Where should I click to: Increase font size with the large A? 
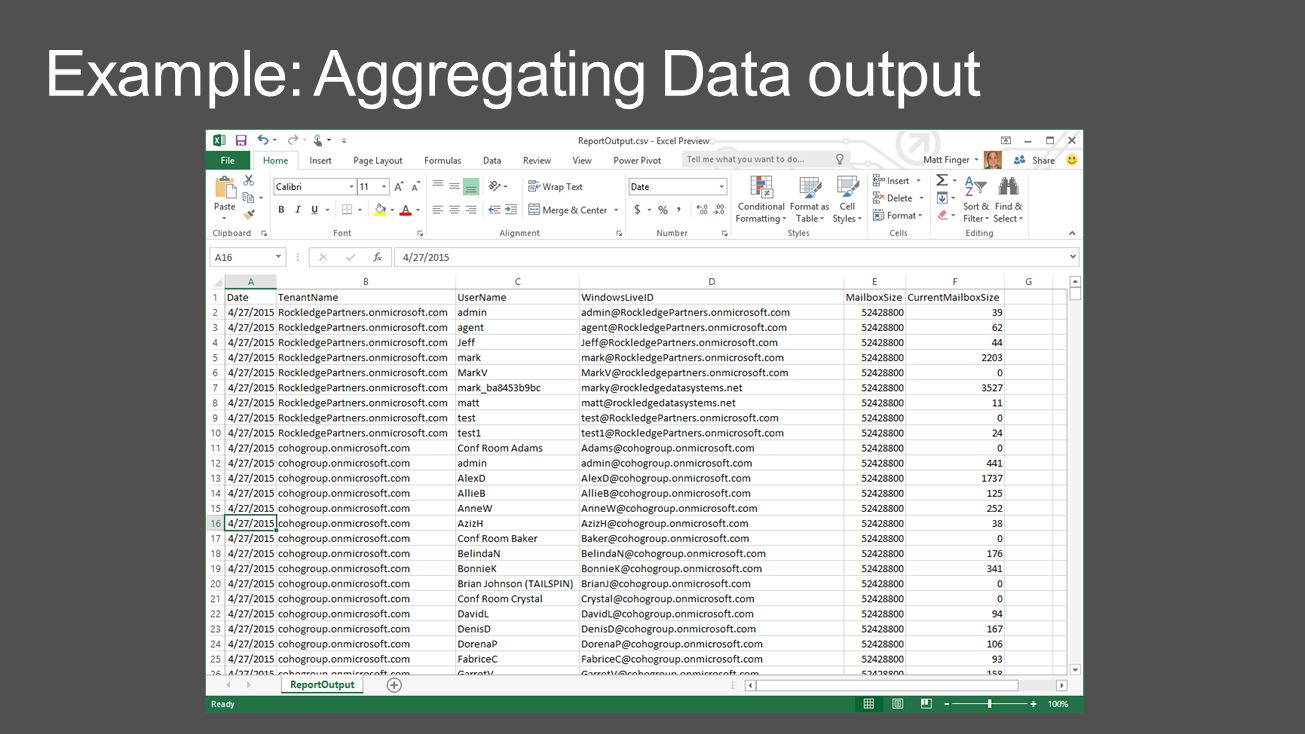tap(398, 187)
